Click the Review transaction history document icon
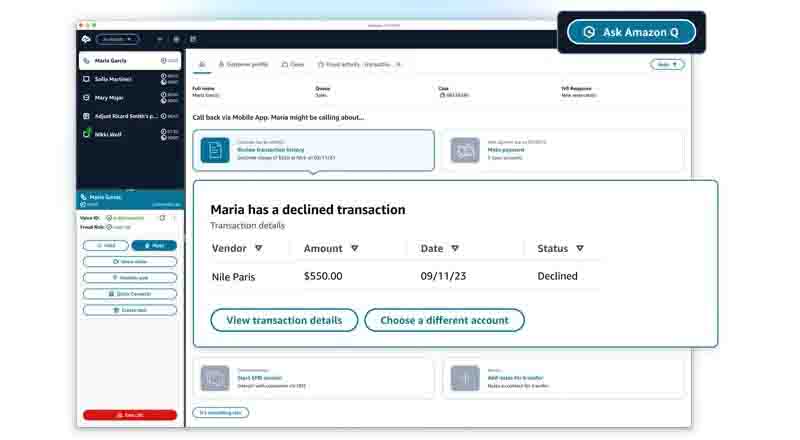This screenshot has height=440, width=800. 215,150
